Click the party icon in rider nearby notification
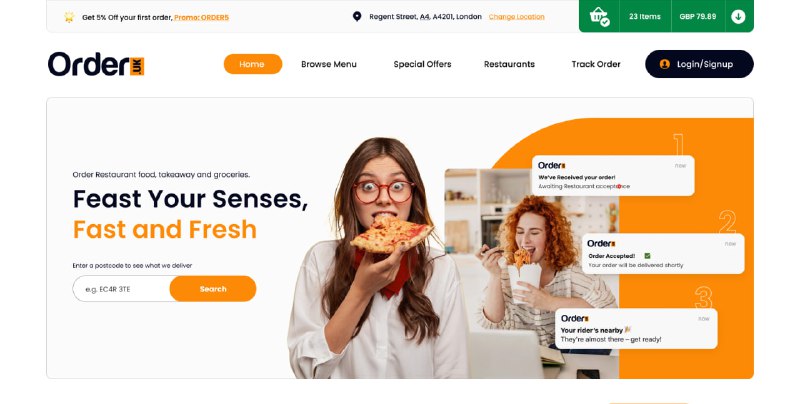This screenshot has height=404, width=800. [628, 330]
